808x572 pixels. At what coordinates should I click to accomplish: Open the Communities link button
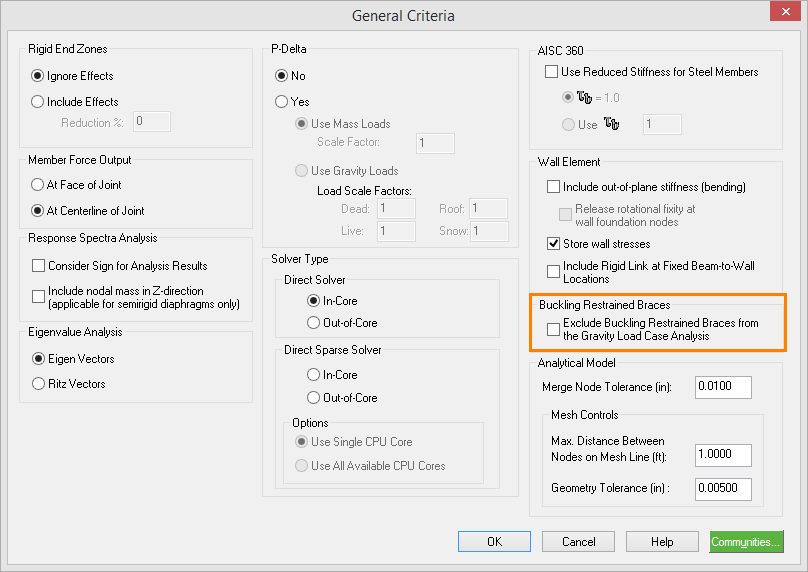pos(746,542)
